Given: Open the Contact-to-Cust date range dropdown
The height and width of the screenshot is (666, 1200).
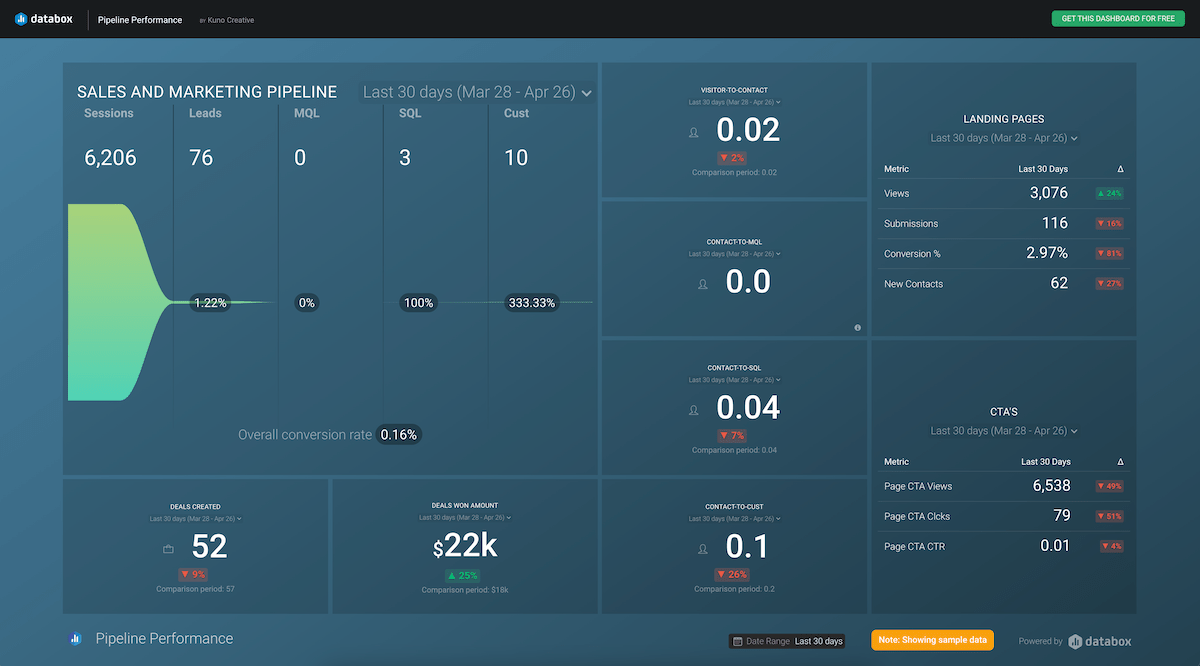Looking at the screenshot, I should coord(734,518).
